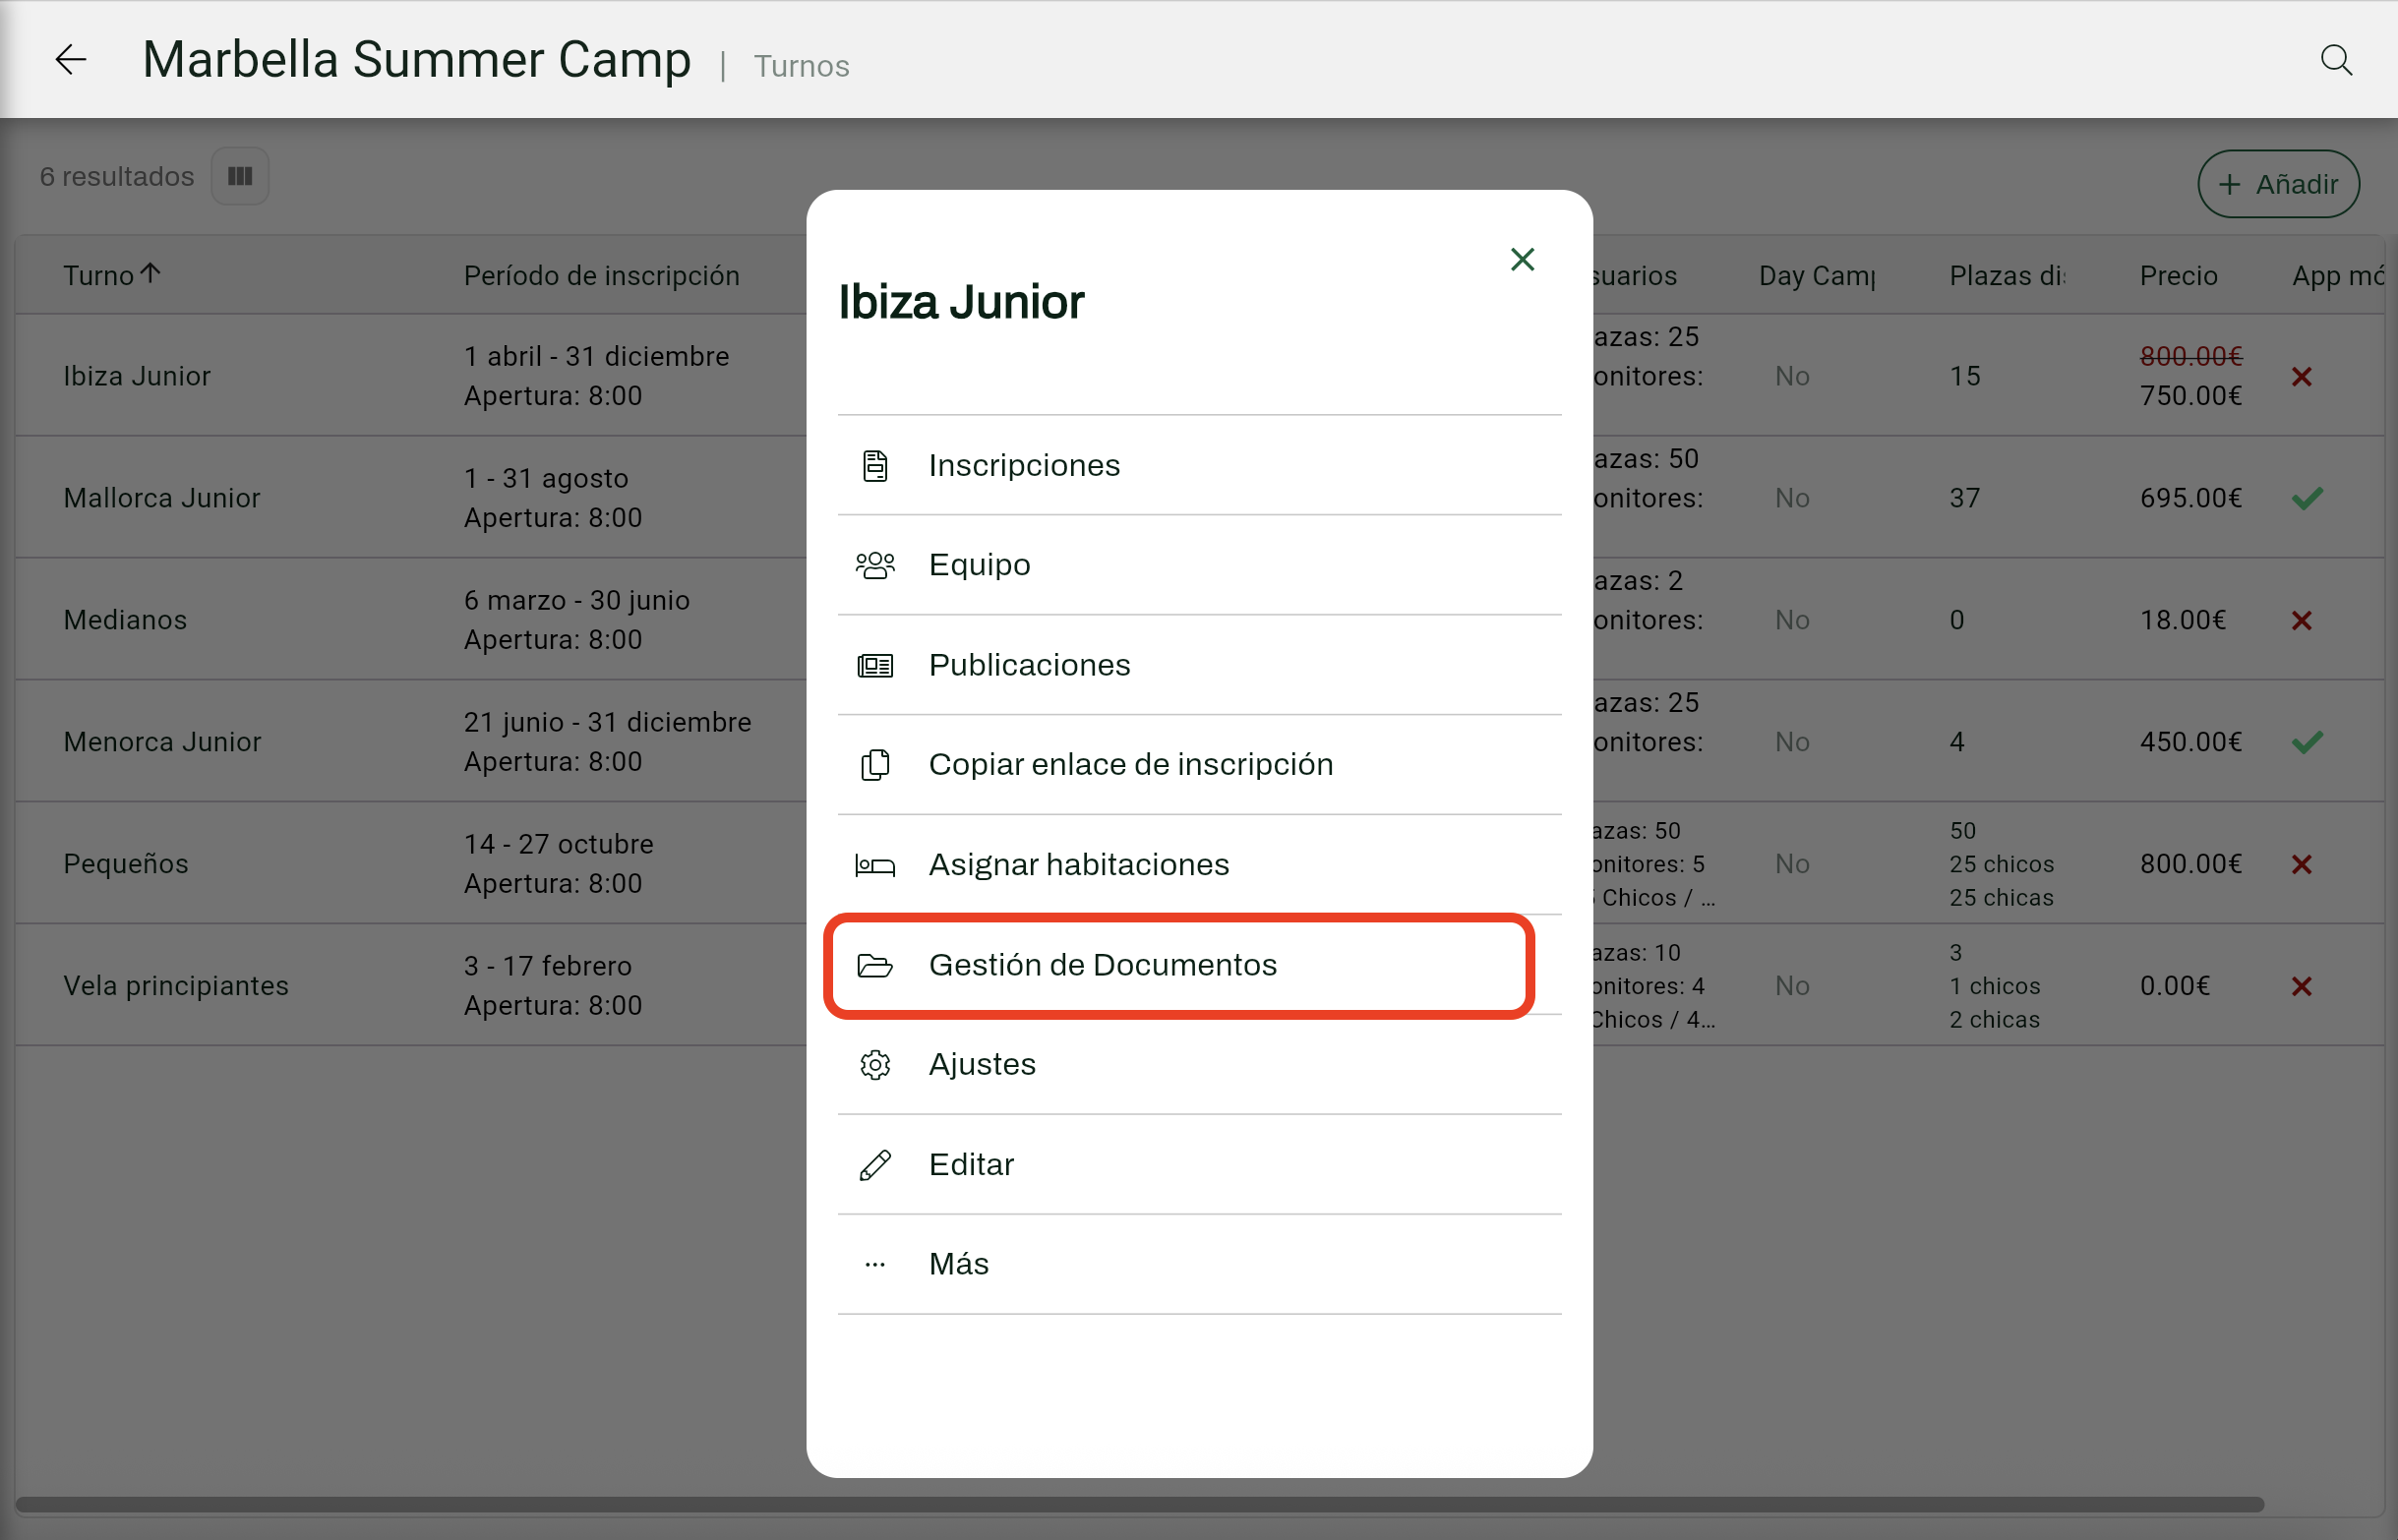
Task: Click the Equipo people icon
Action: coord(875,565)
